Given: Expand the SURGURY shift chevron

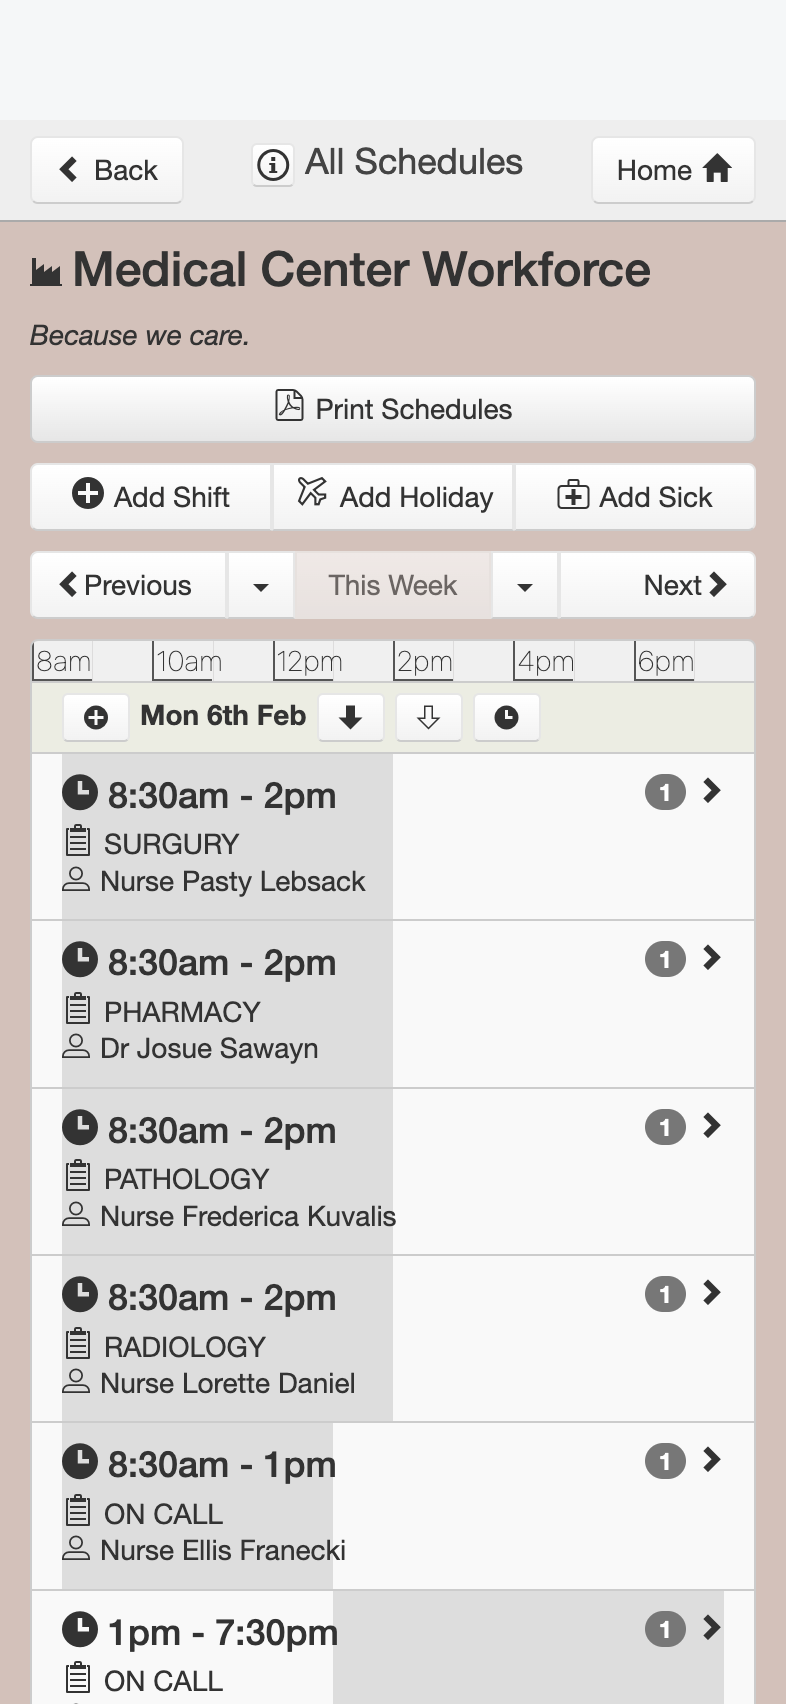Looking at the screenshot, I should click(712, 791).
